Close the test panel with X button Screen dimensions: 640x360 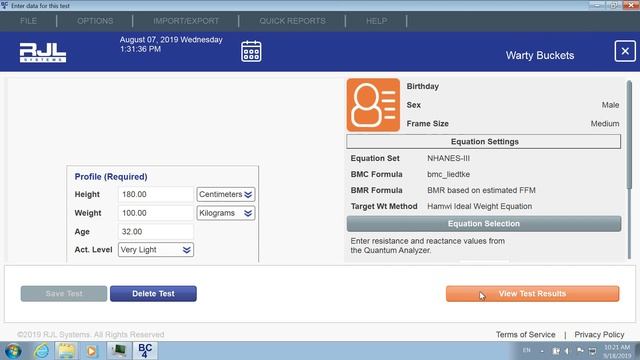[625, 51]
